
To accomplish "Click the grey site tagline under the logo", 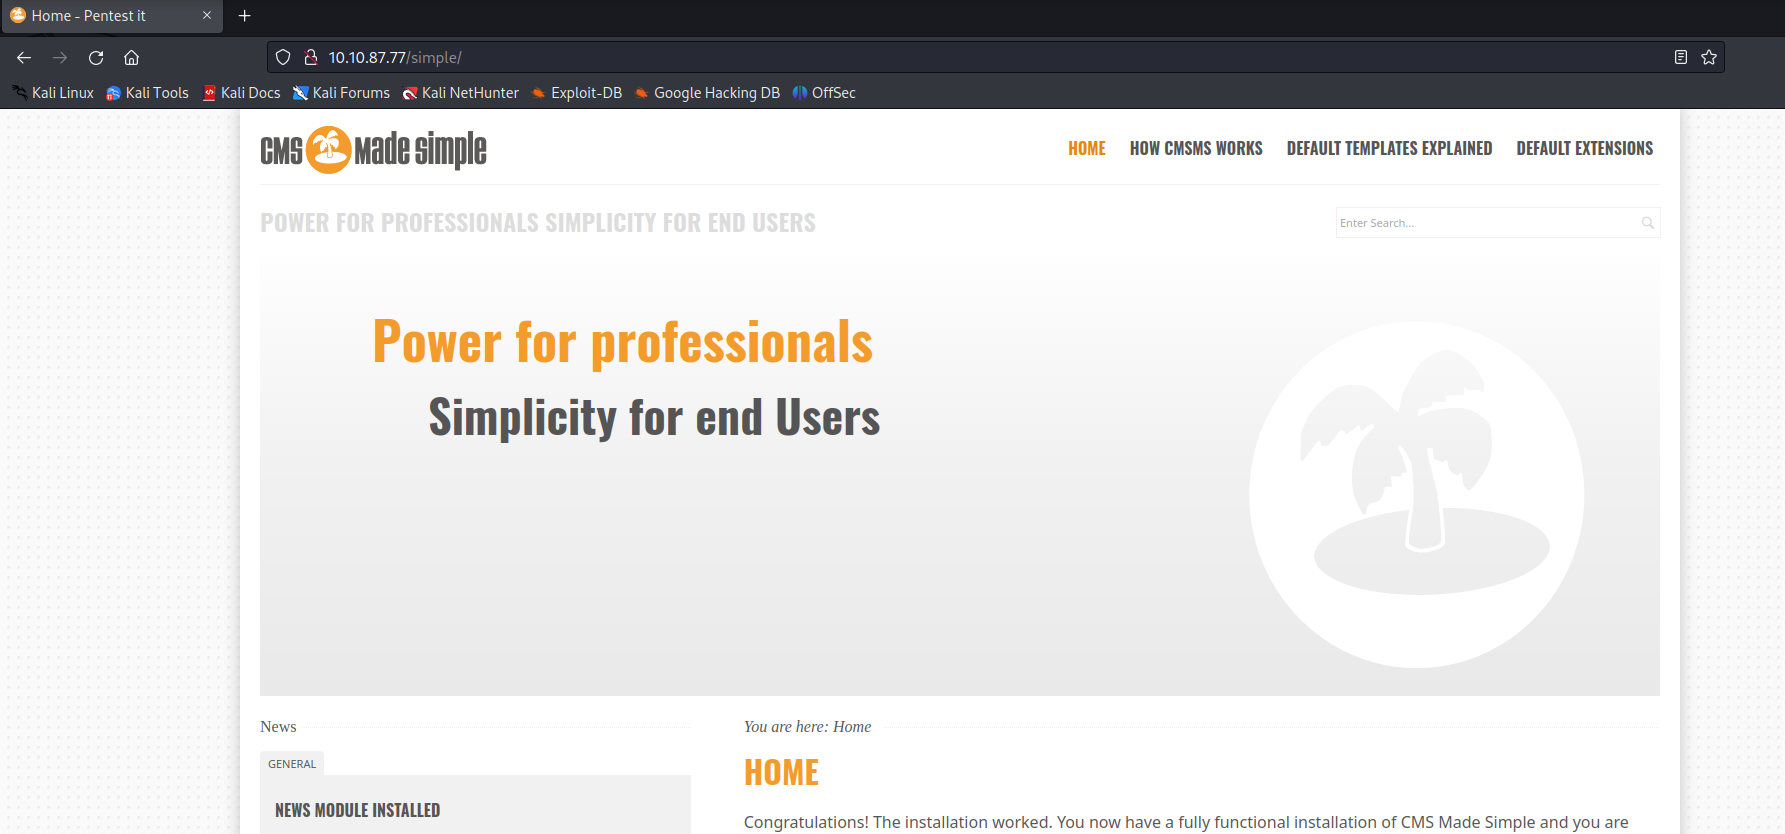I will tap(538, 223).
